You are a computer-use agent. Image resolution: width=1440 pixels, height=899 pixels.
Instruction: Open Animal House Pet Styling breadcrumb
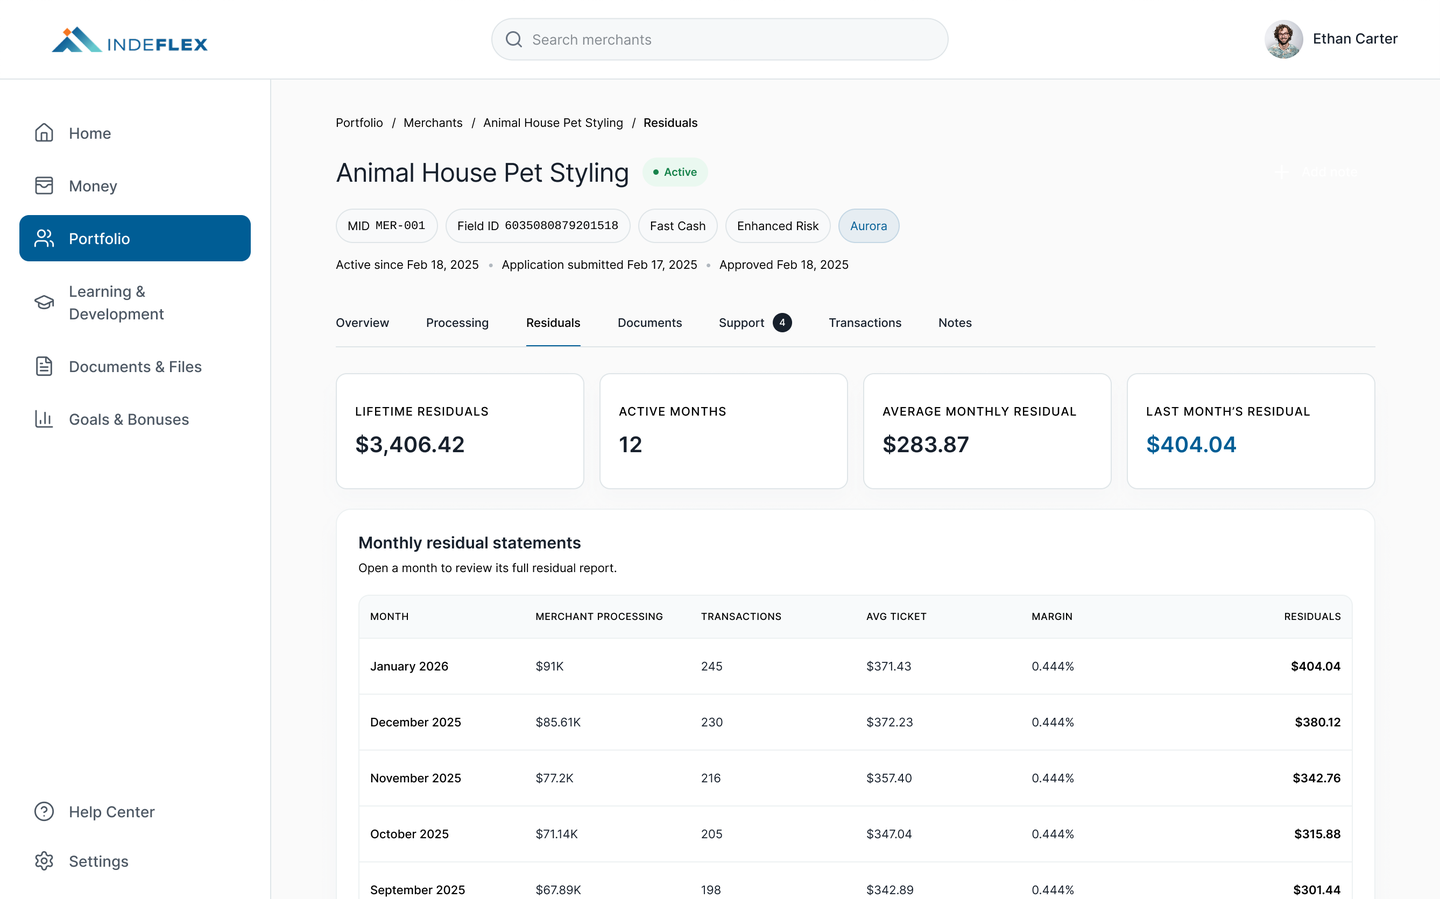click(x=553, y=123)
